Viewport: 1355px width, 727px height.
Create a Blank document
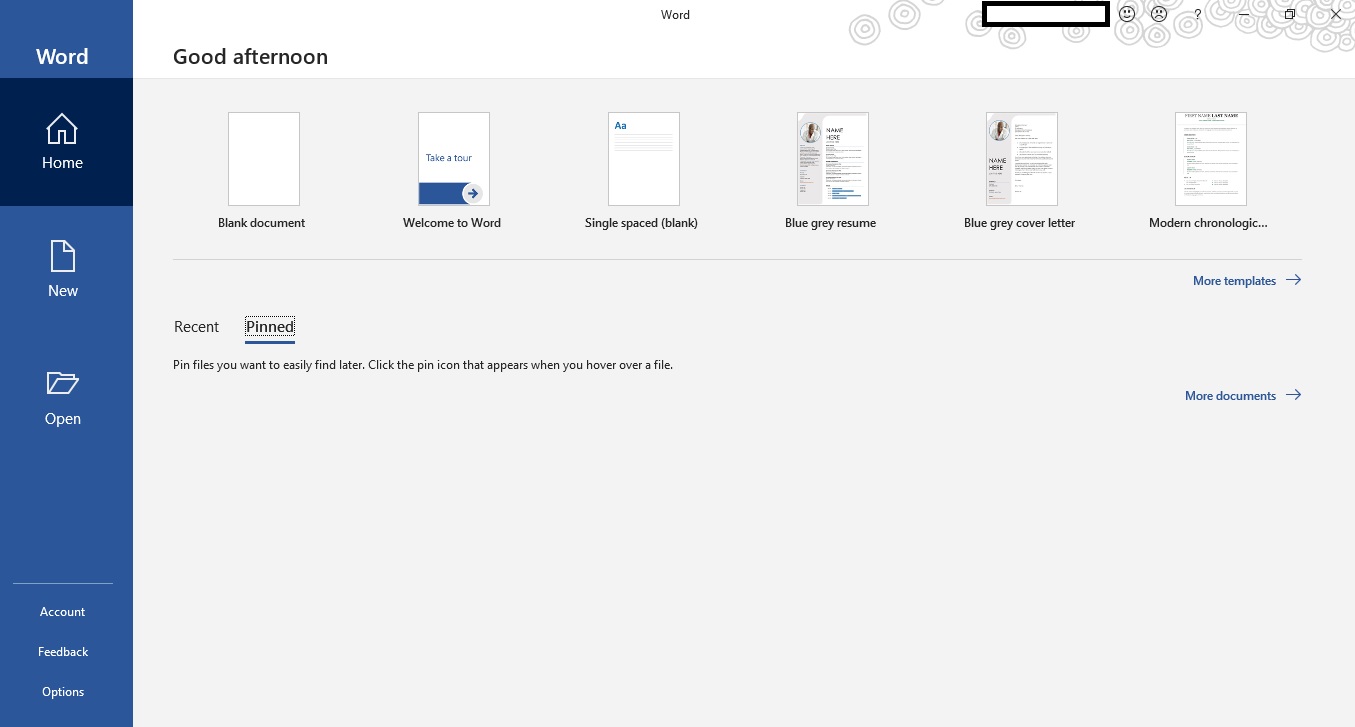263,171
